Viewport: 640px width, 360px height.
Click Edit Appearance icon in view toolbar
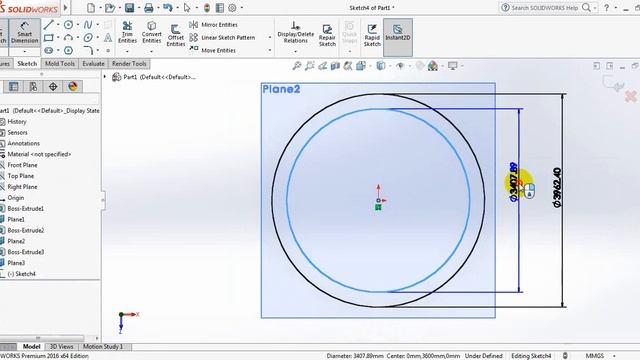pyautogui.click(x=433, y=66)
